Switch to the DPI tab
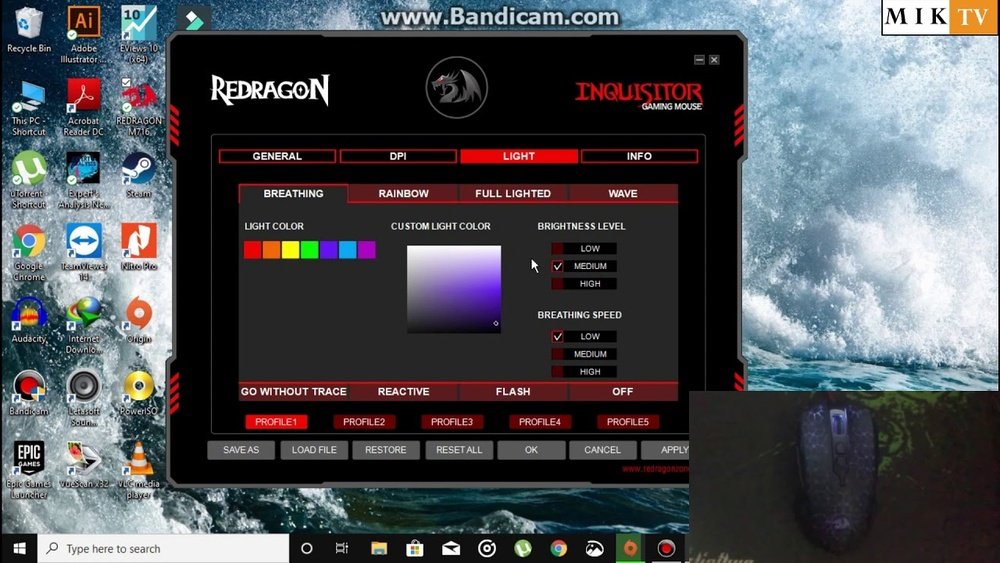The image size is (1000, 563). click(x=398, y=156)
